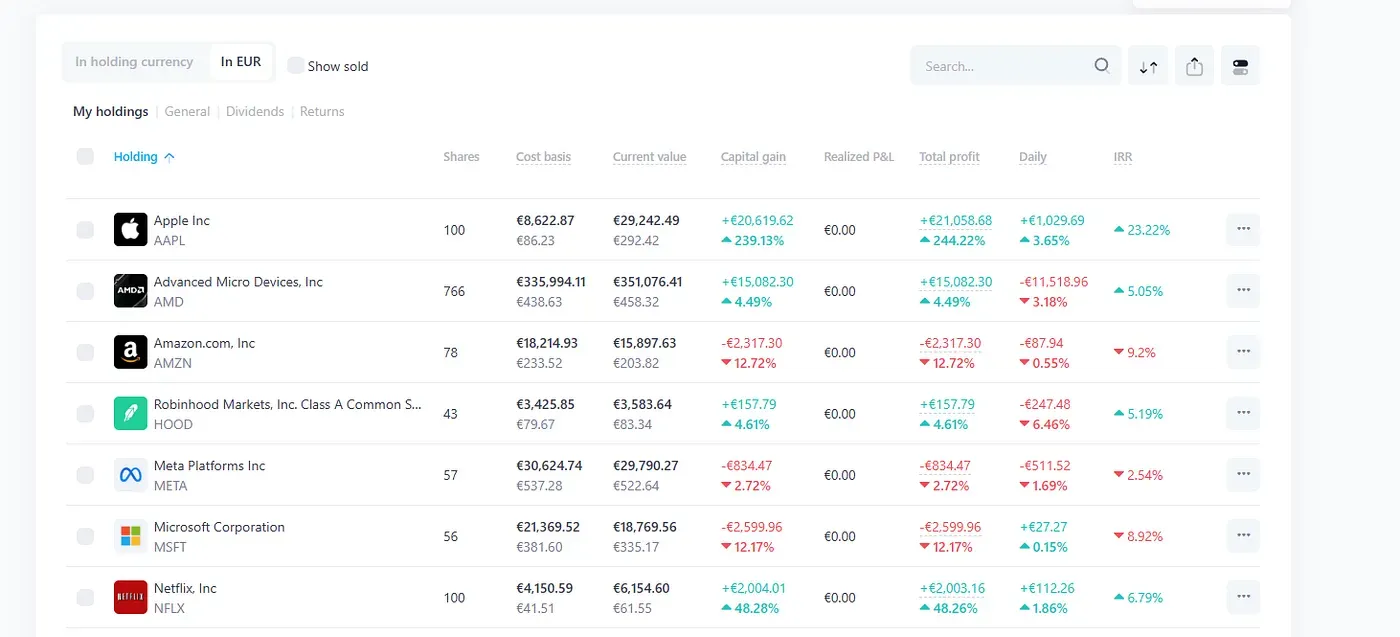1400x637 pixels.
Task: Click Netflix's total profit +€2,003.16
Action: click(x=953, y=588)
